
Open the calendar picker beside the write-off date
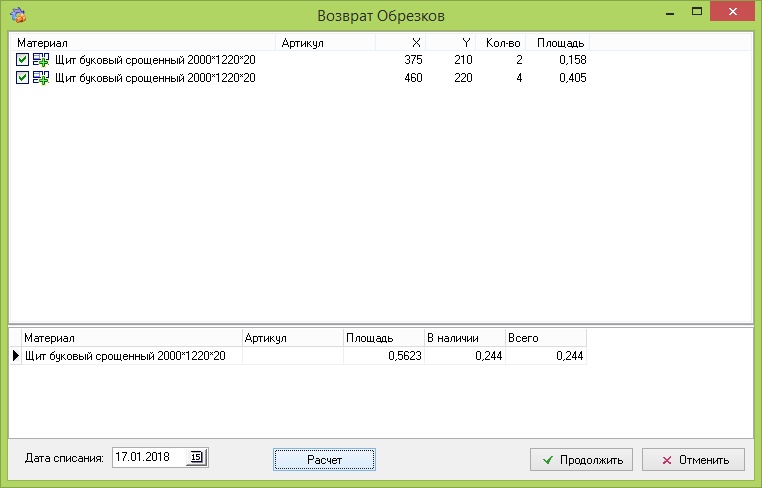[196, 457]
